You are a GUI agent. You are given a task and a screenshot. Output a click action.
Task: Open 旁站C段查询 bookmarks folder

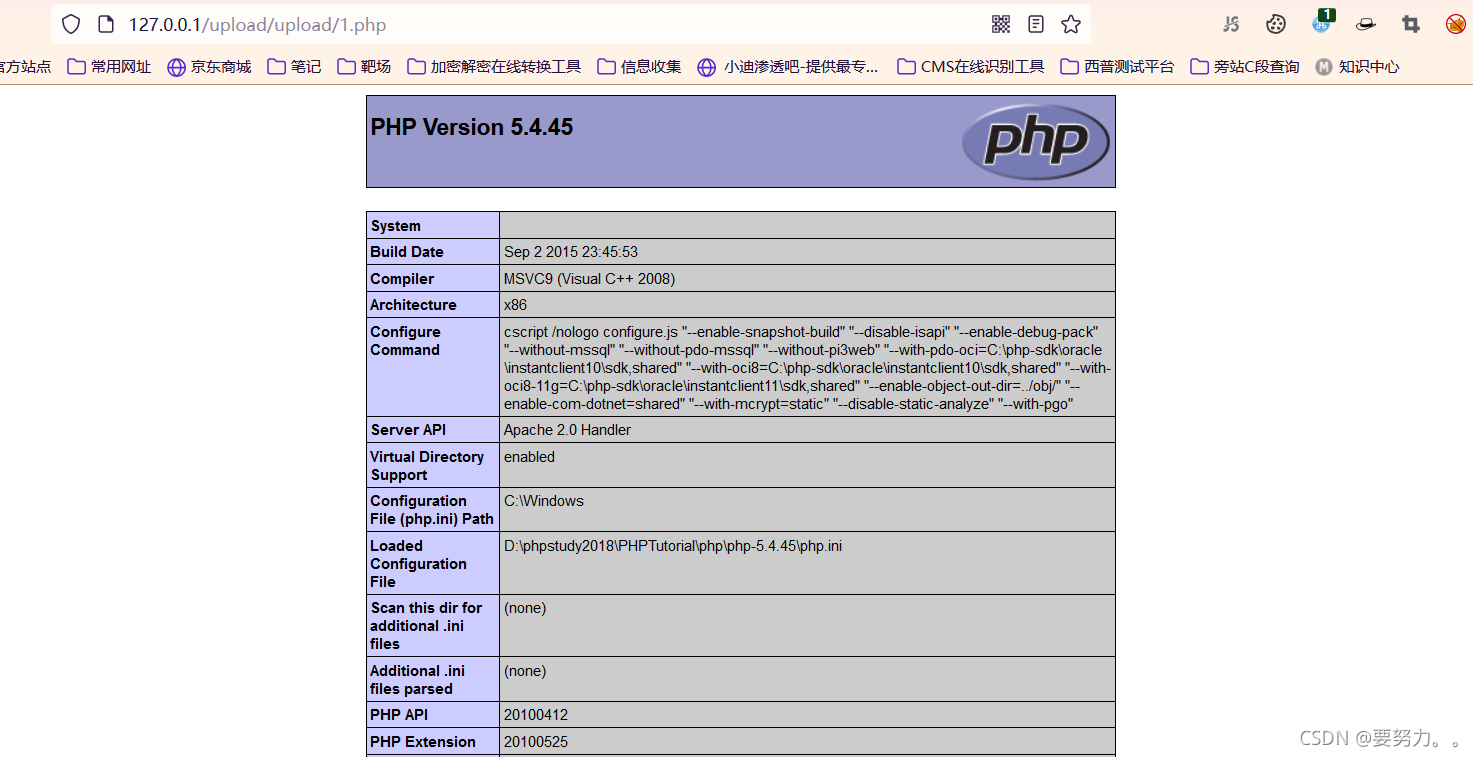click(x=1245, y=67)
